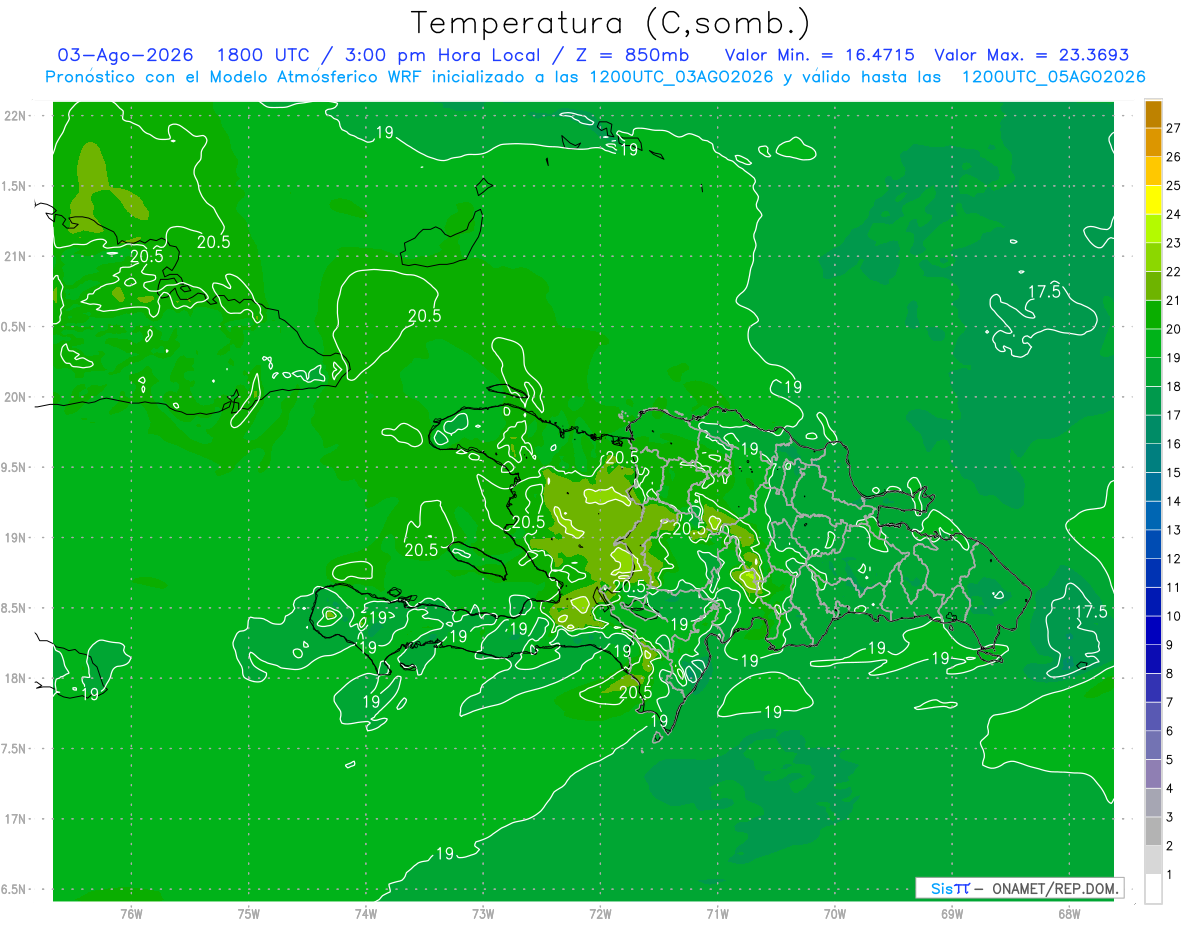Click the legend scale value '4'

[x=1170, y=789]
